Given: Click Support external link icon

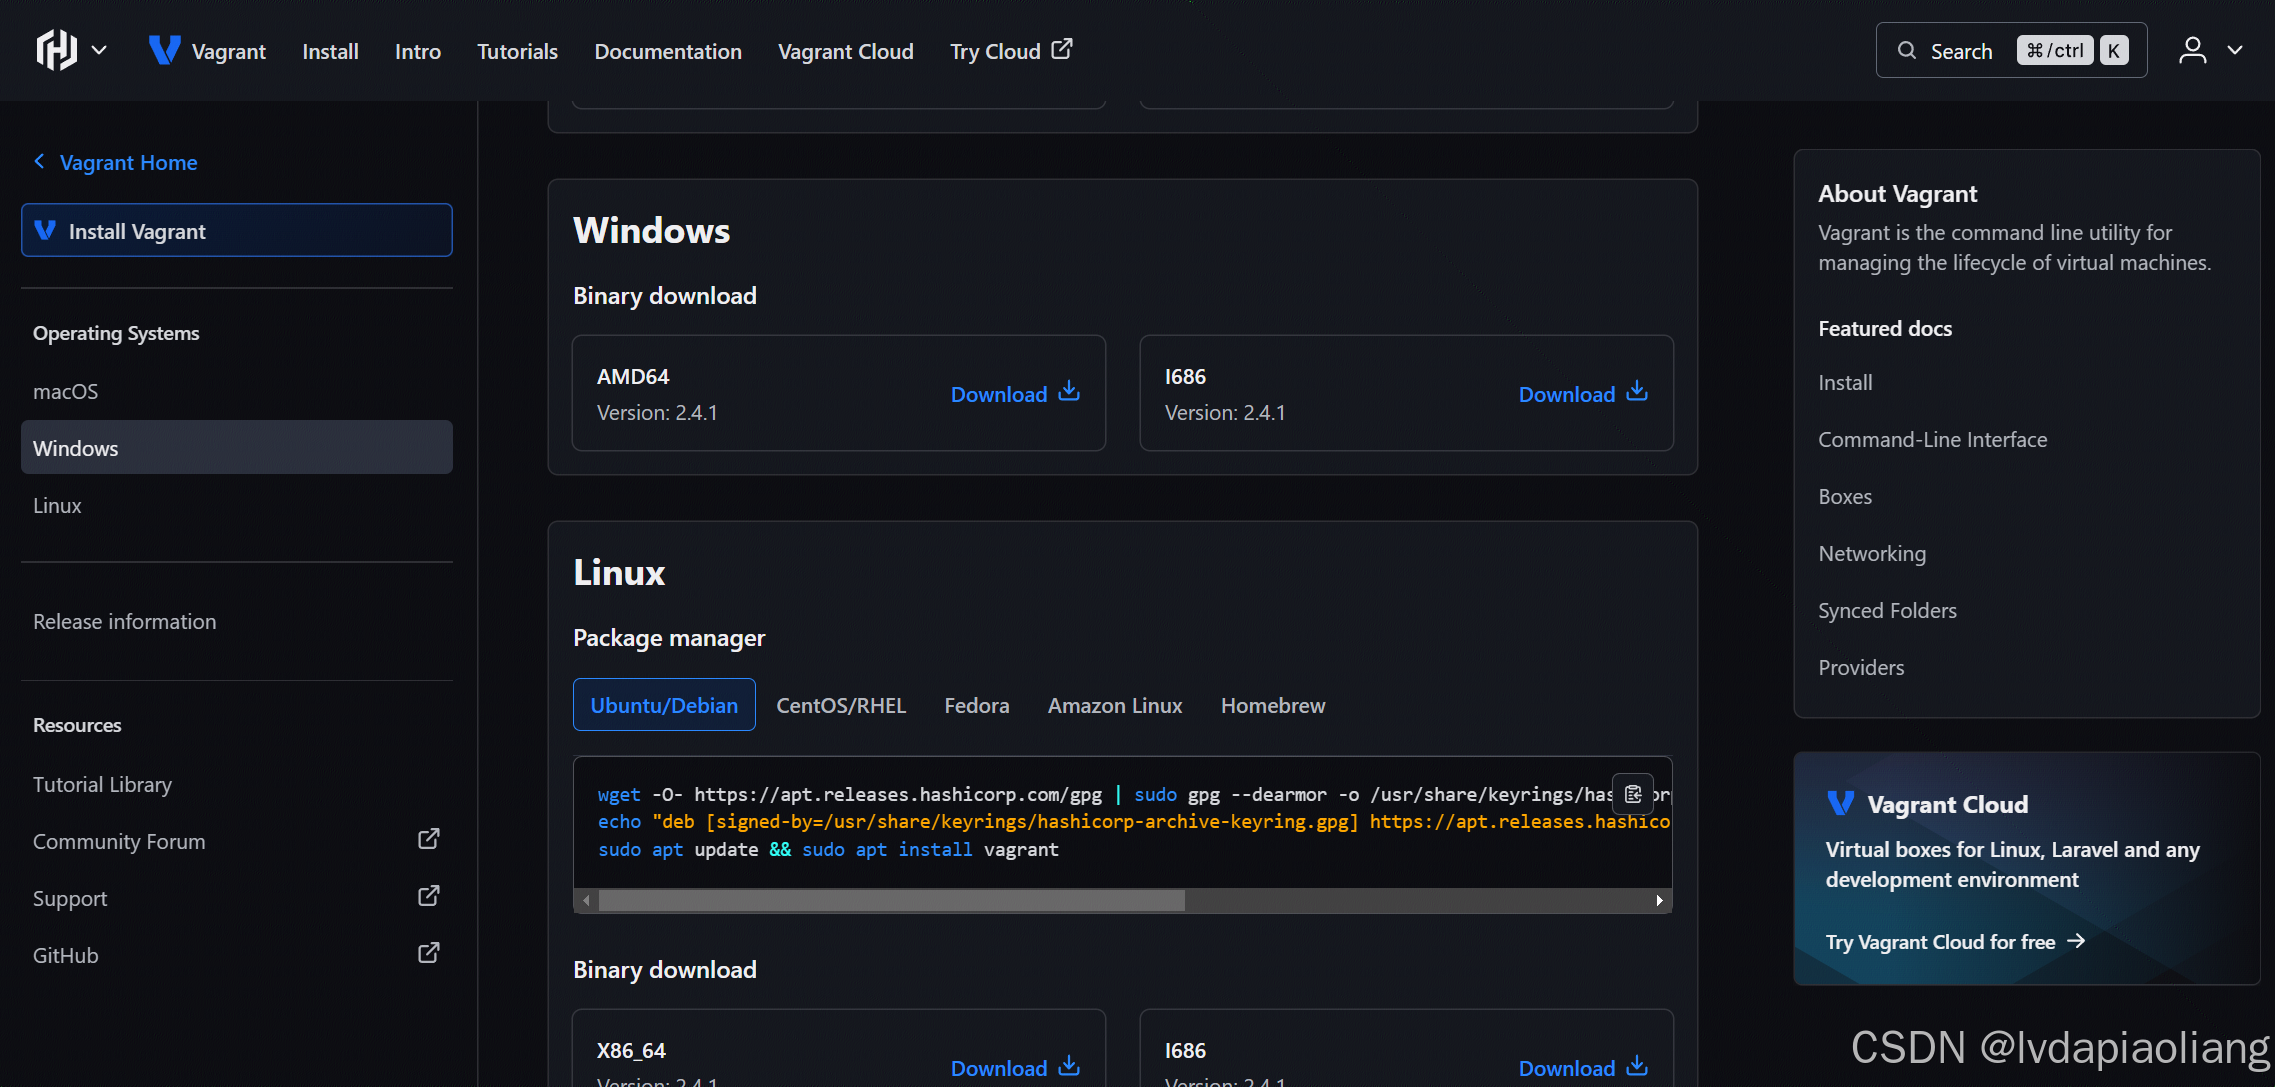Looking at the screenshot, I should [428, 896].
